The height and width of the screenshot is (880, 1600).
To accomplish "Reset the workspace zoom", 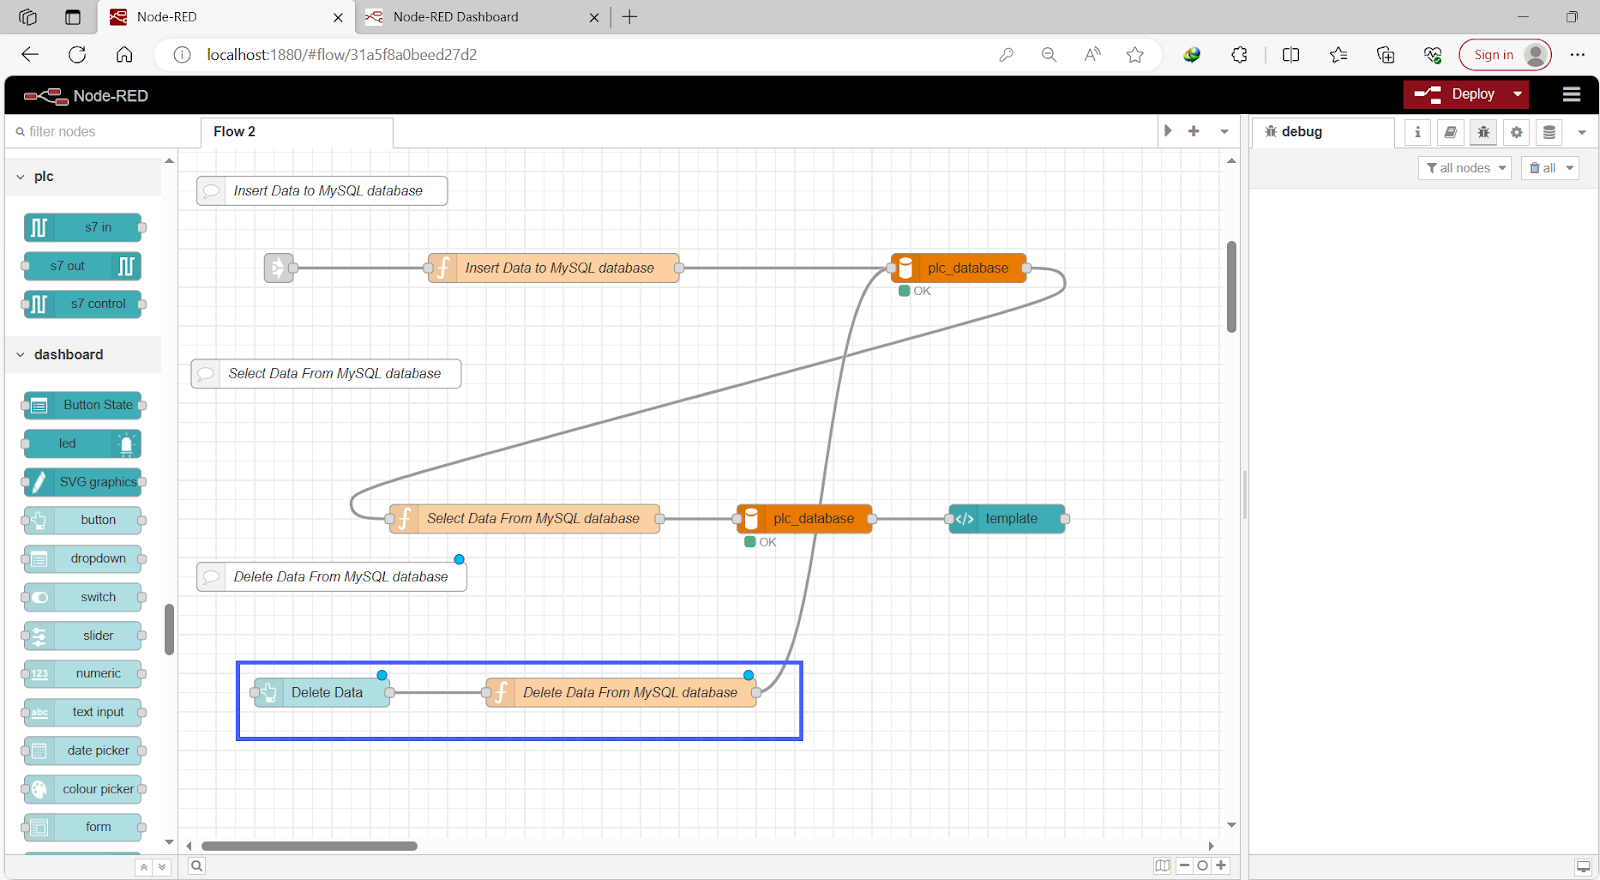I will tap(1203, 866).
